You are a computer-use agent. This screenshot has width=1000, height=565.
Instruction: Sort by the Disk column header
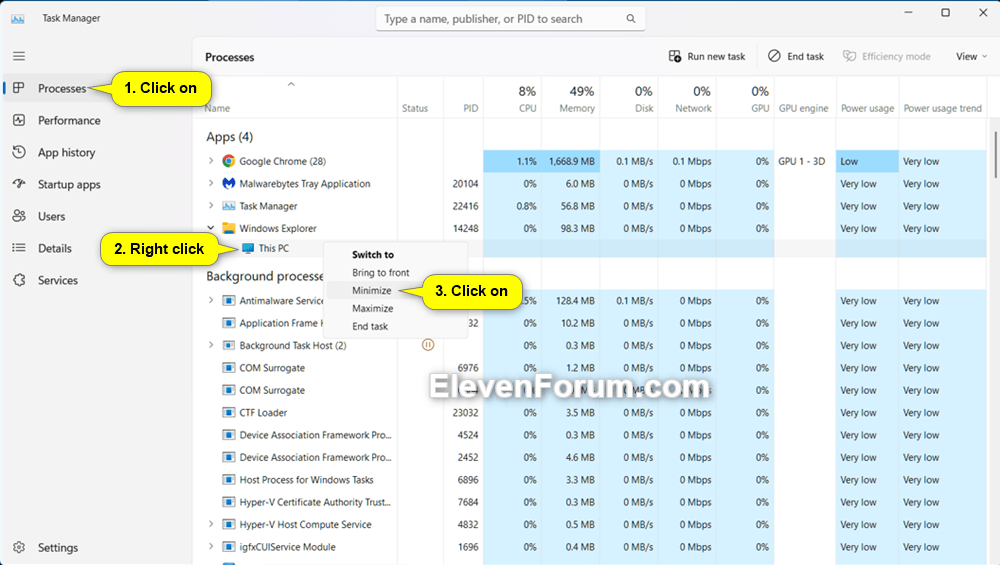click(x=628, y=98)
